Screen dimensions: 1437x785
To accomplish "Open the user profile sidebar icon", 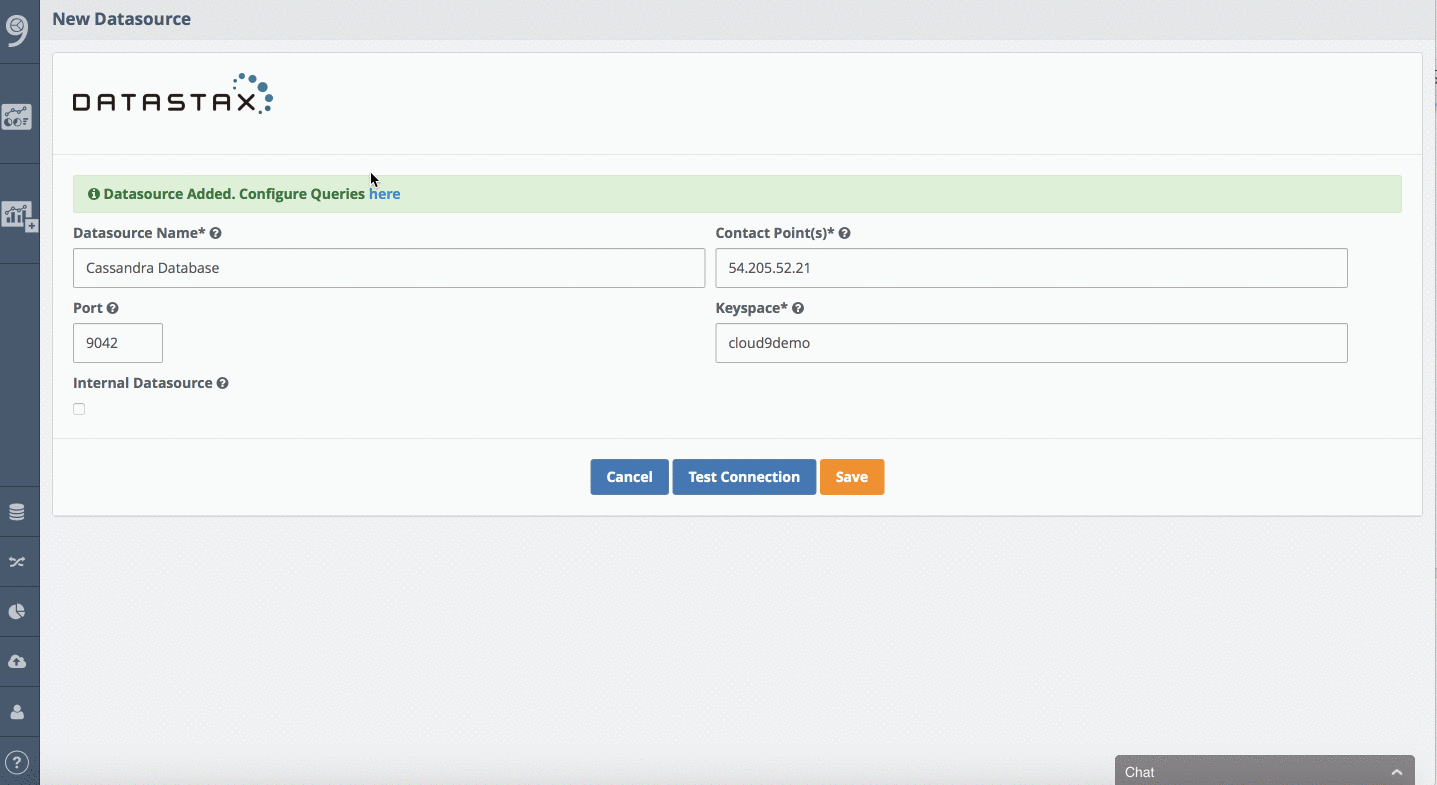I will tap(17, 712).
